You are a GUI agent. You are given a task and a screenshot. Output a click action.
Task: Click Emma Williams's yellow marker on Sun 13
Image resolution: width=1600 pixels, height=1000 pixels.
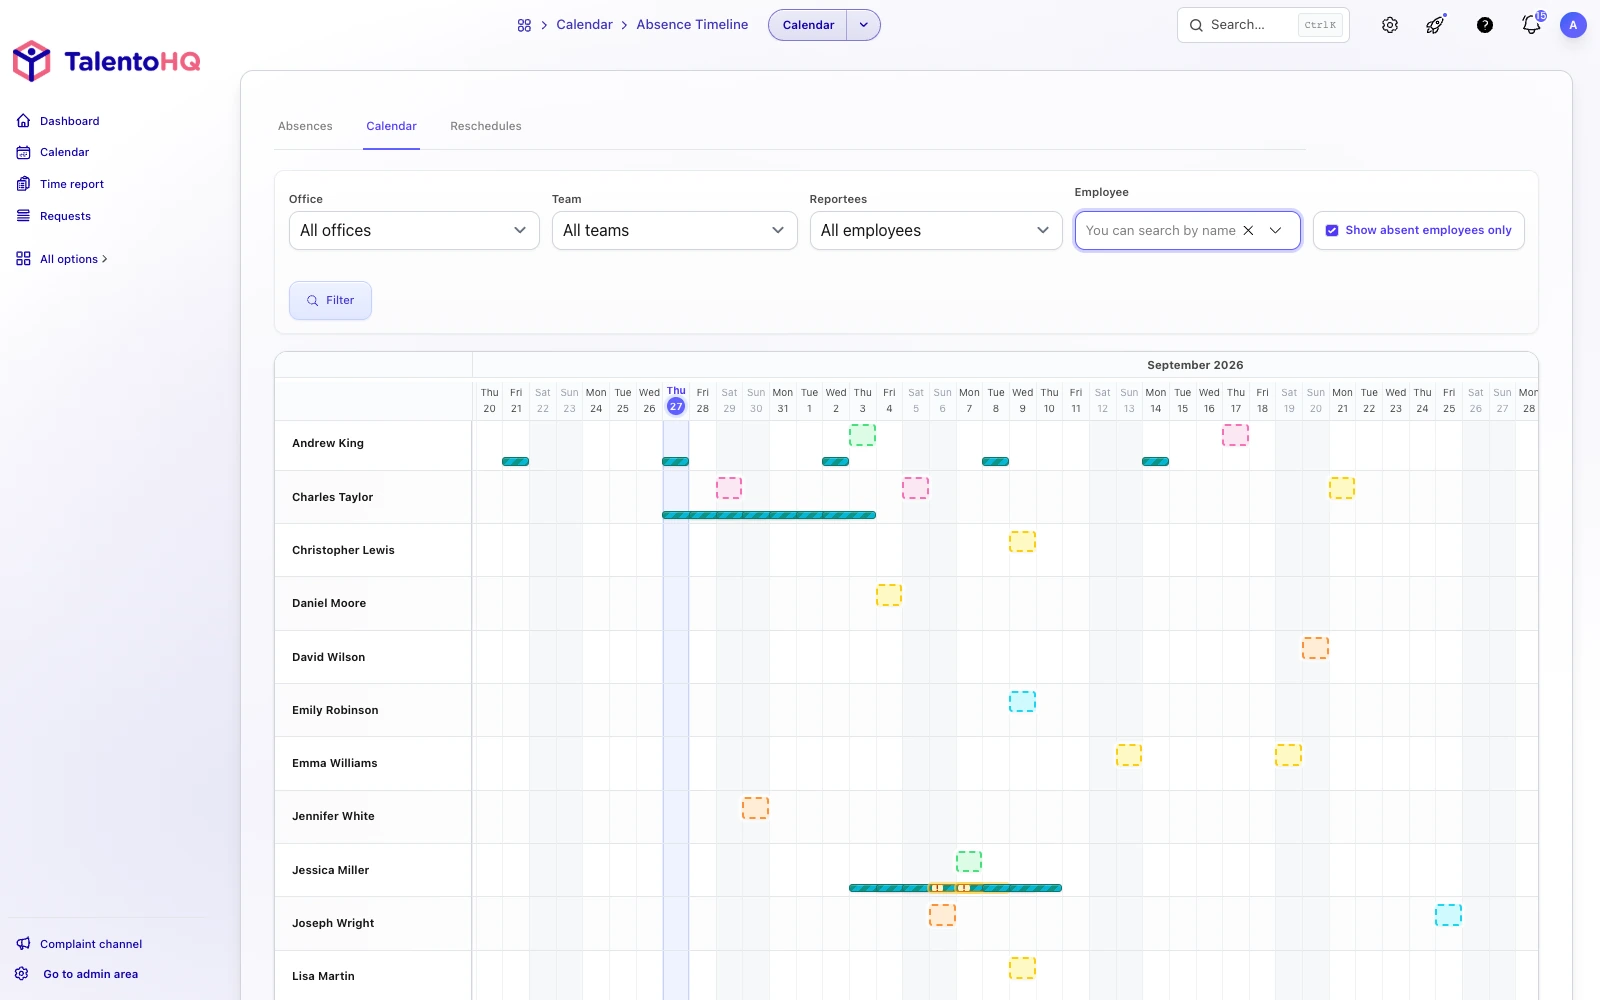pos(1129,755)
